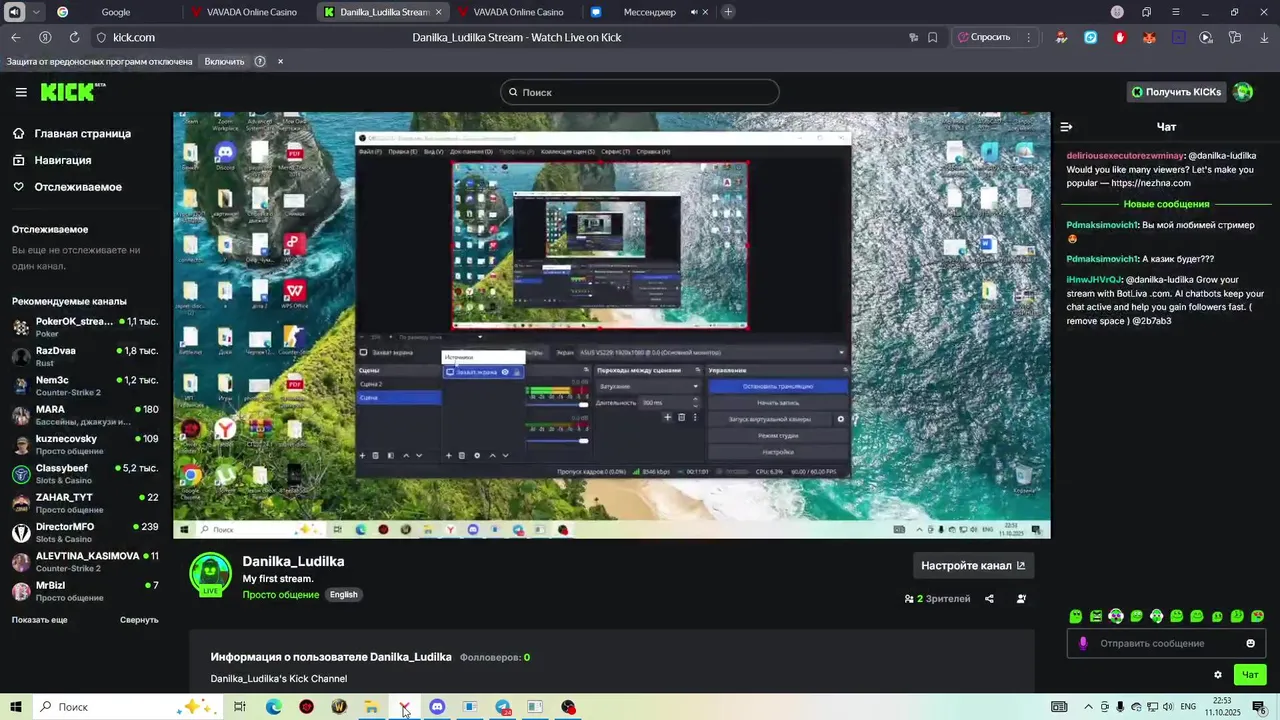The height and width of the screenshot is (720, 1280).
Task: Open the Kick hamburger menu
Action: pyautogui.click(x=21, y=92)
